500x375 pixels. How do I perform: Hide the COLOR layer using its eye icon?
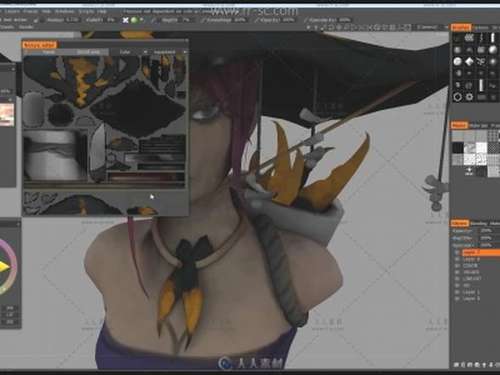[x=457, y=266]
